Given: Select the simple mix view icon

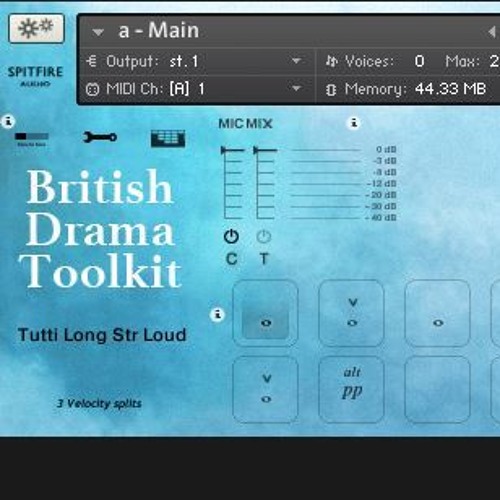Looking at the screenshot, I should pos(32,139).
